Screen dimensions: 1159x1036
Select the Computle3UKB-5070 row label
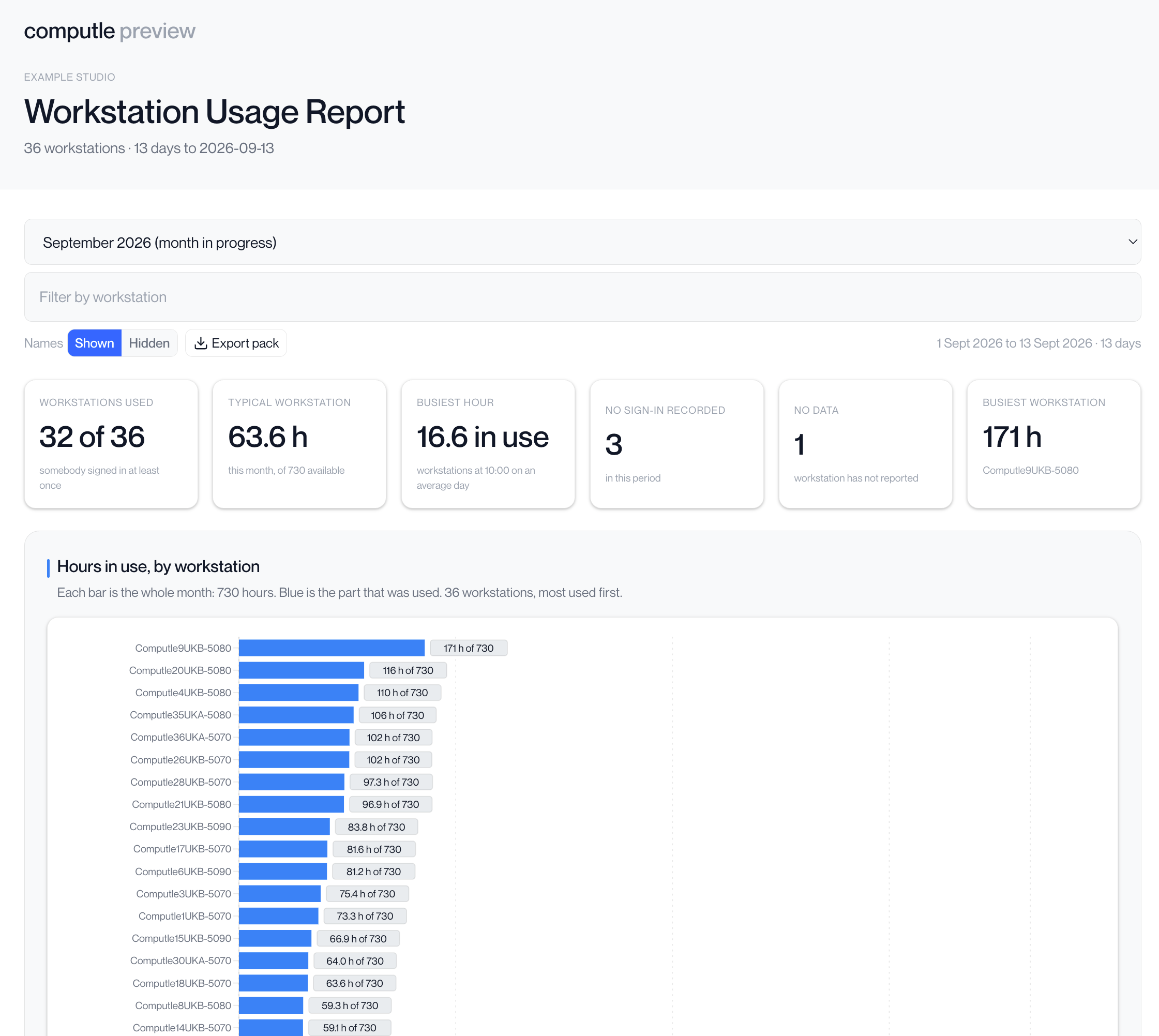click(183, 893)
